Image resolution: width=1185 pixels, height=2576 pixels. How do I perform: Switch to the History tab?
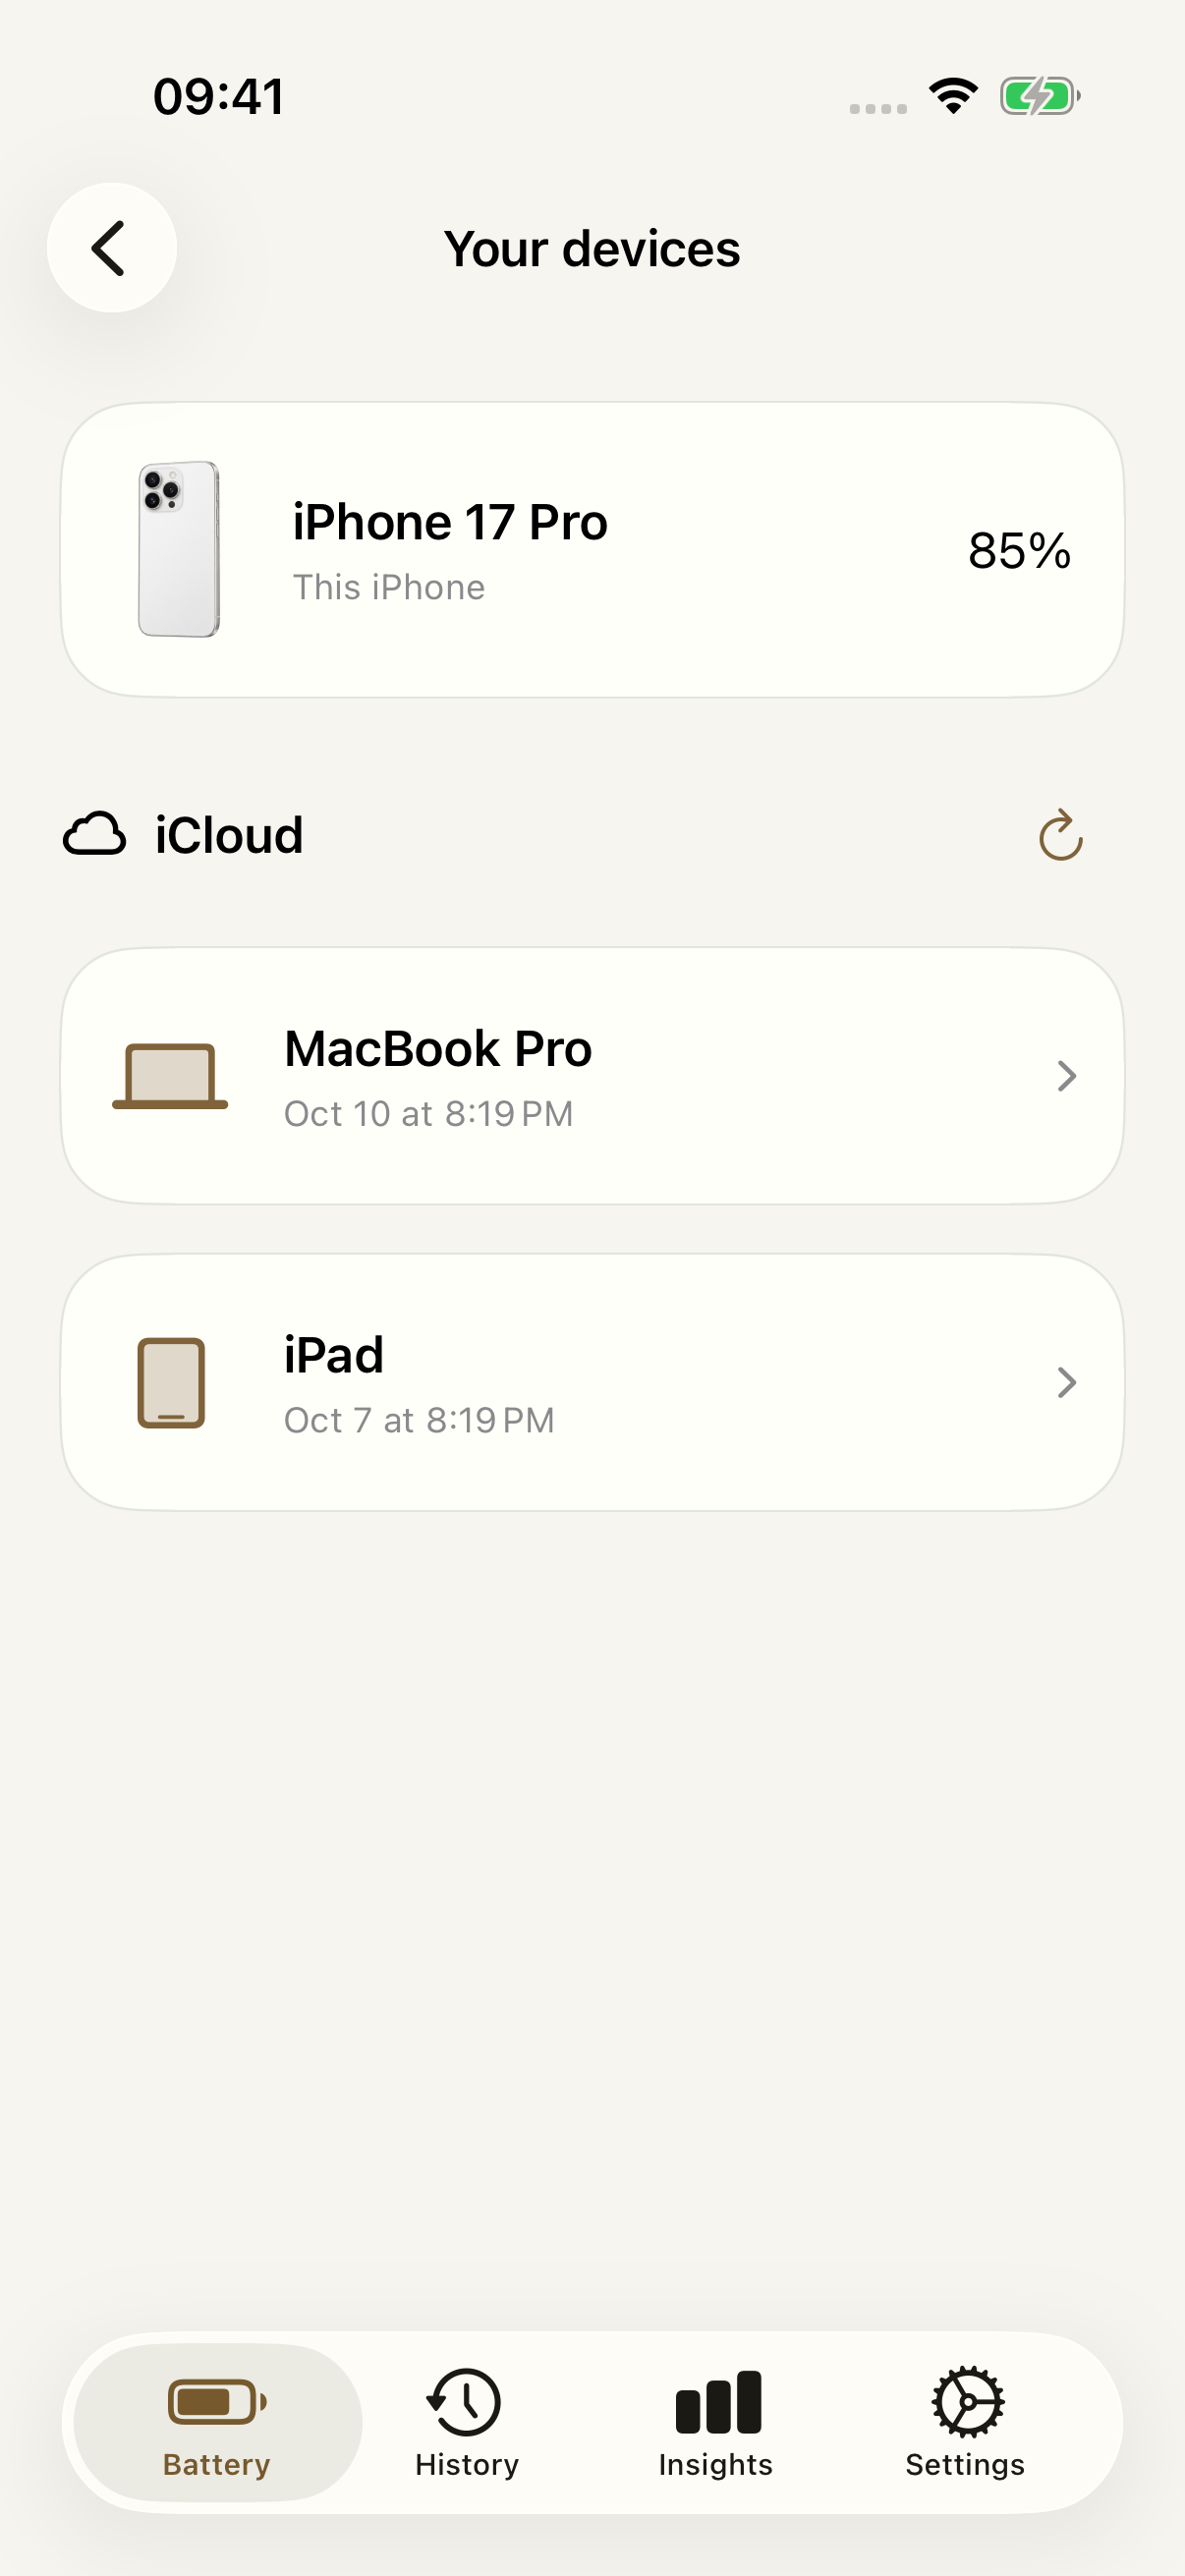(x=466, y=2421)
